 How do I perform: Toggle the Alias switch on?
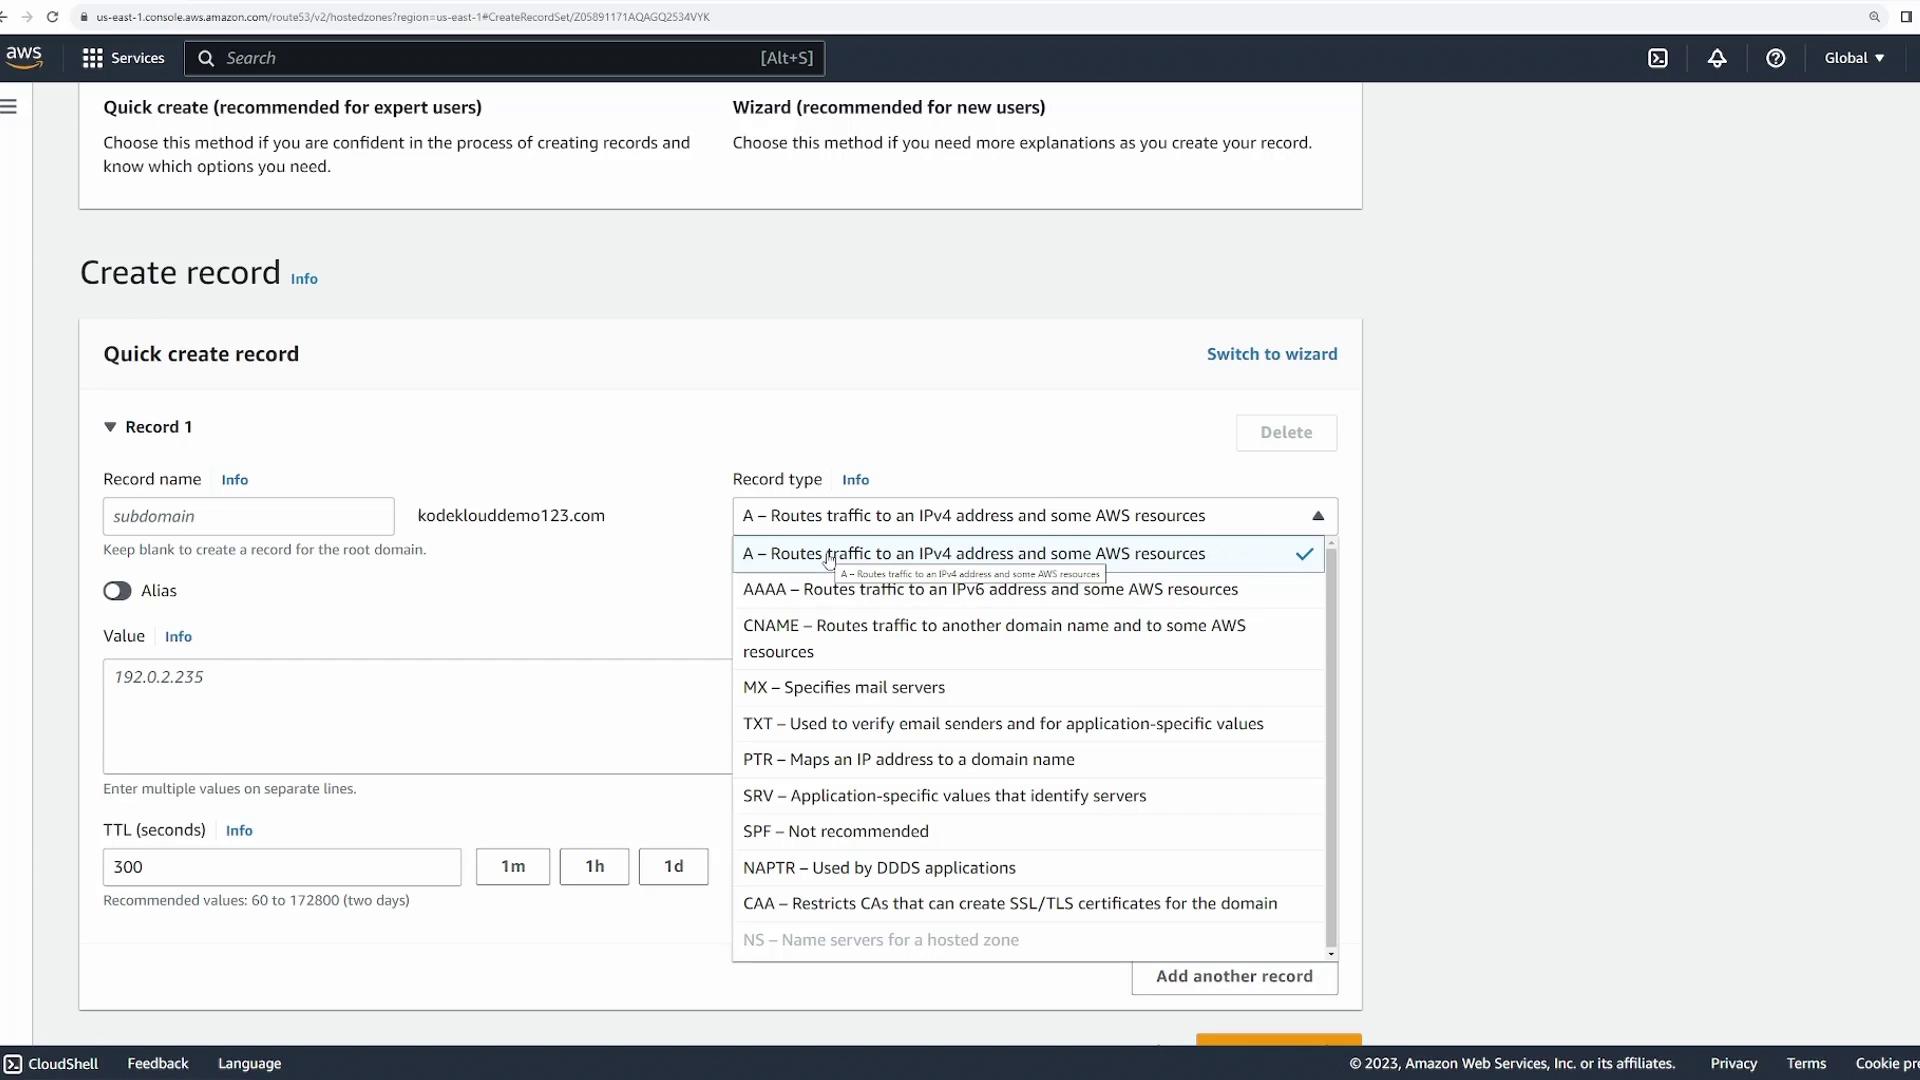pyautogui.click(x=117, y=591)
